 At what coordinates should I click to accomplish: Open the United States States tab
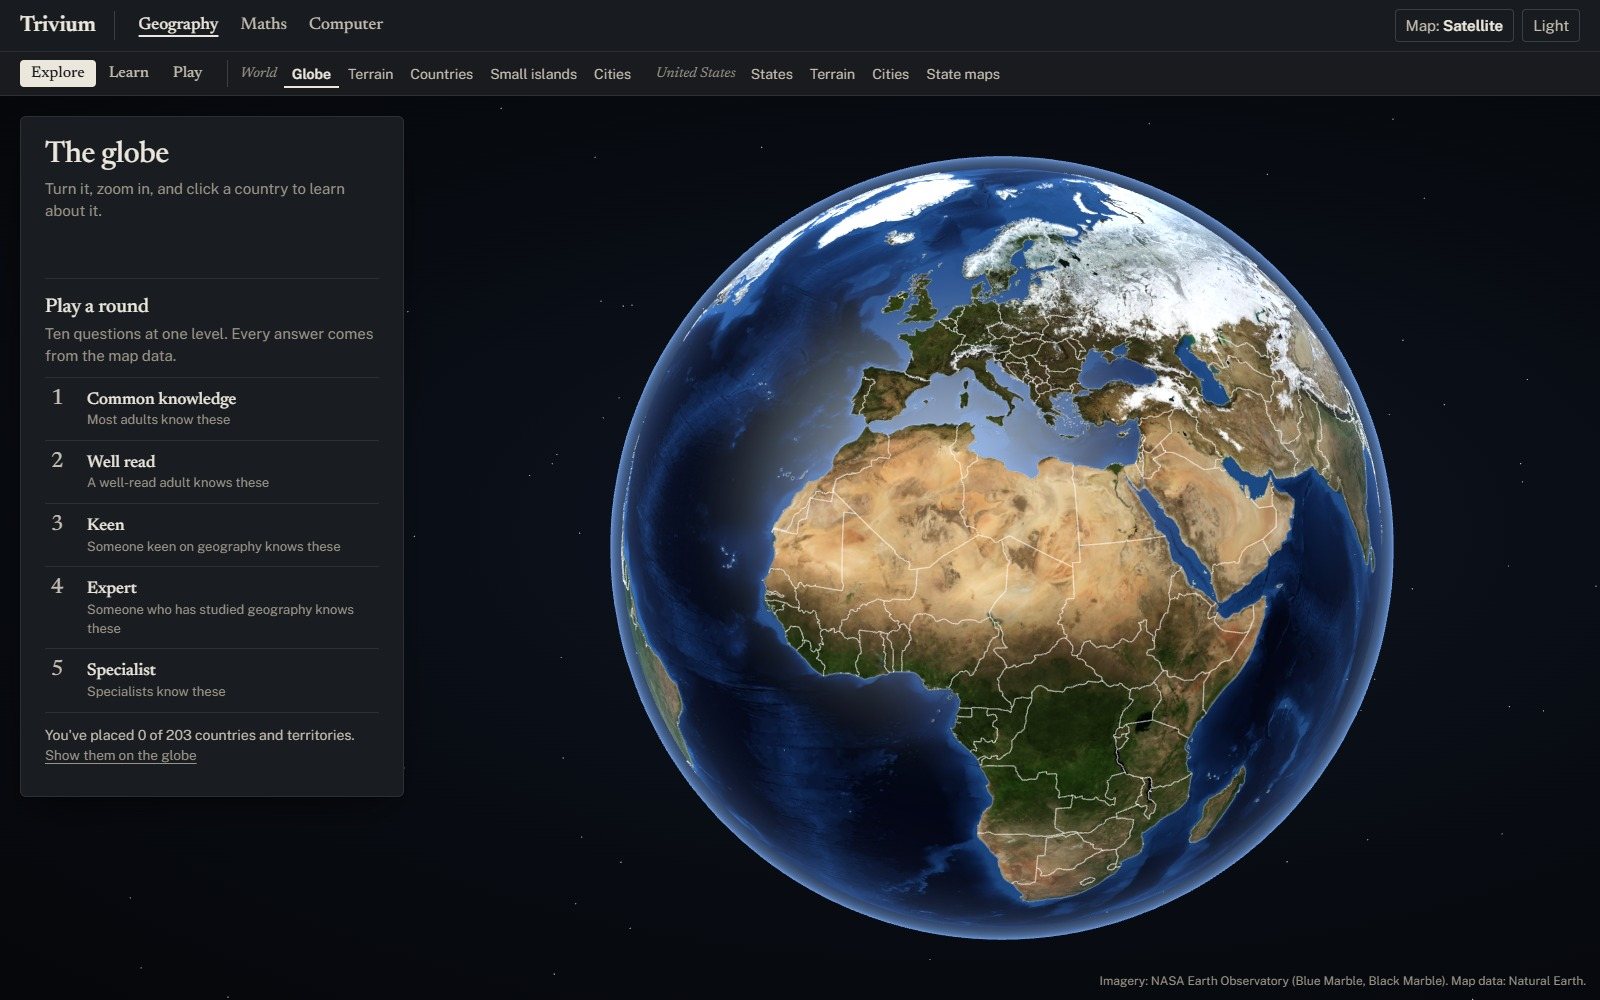(771, 74)
